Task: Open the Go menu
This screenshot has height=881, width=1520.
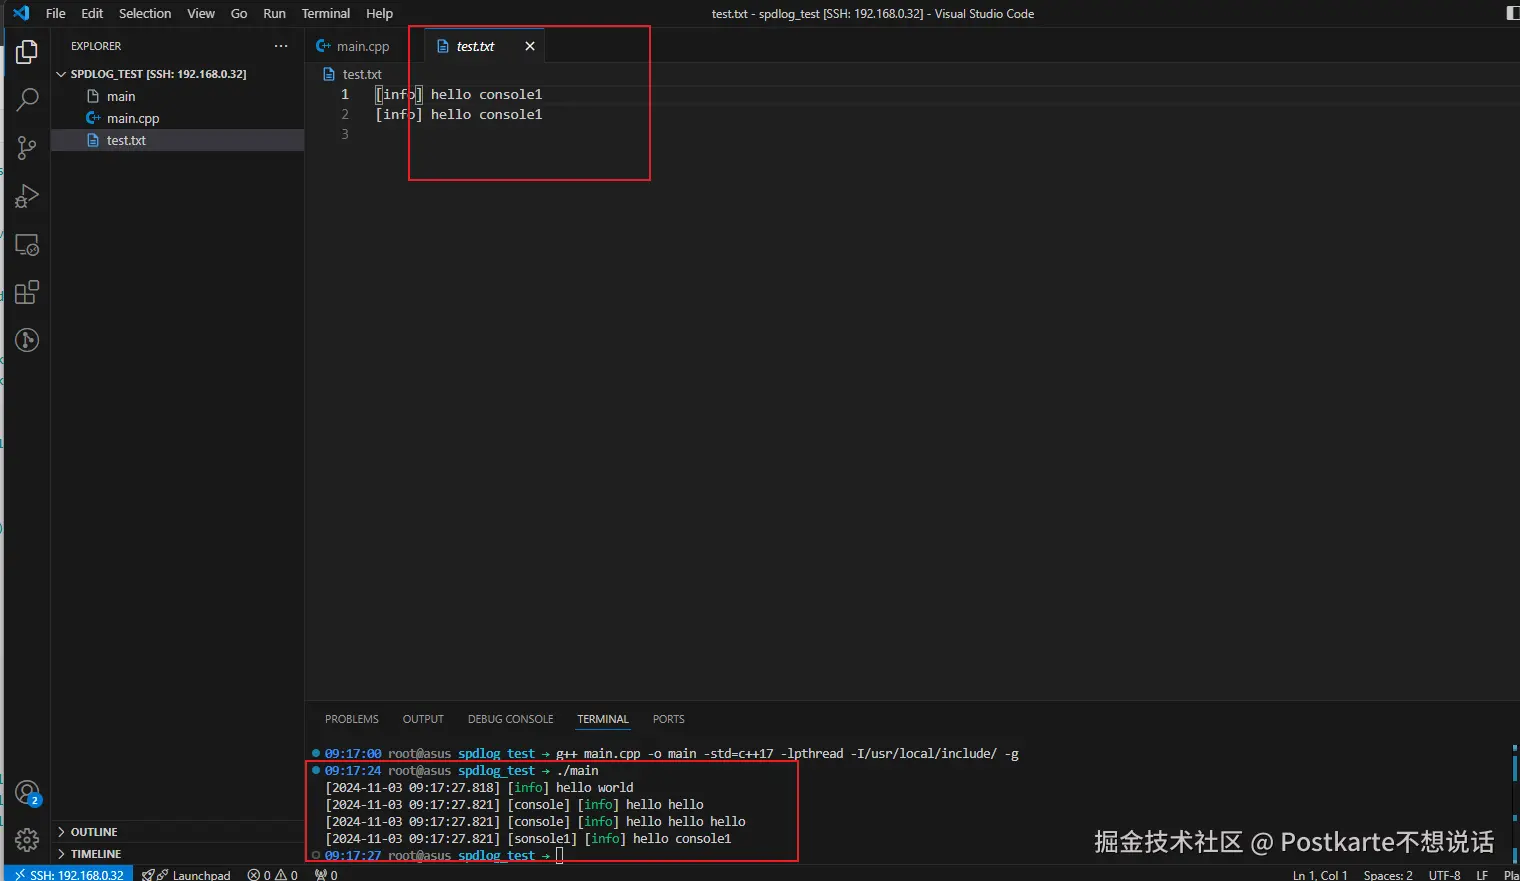Action: point(239,13)
